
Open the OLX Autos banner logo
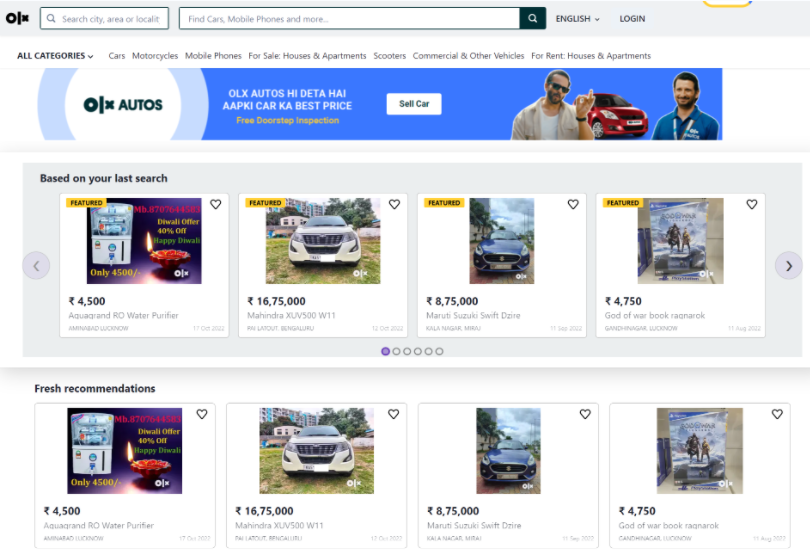pyautogui.click(x=123, y=105)
